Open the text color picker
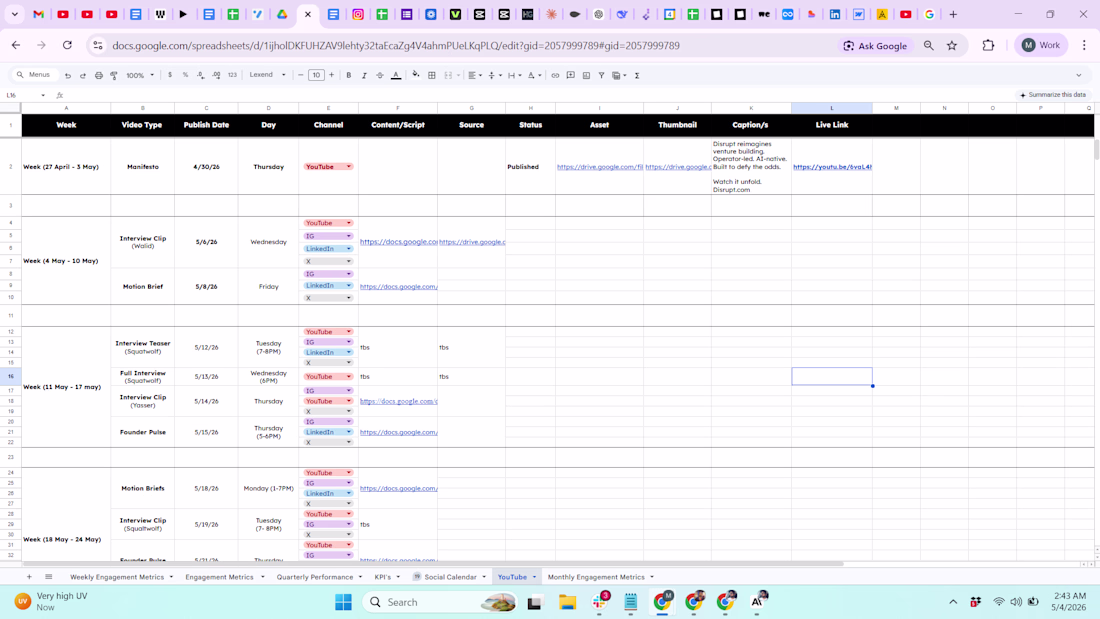The height and width of the screenshot is (619, 1100). coord(396,75)
